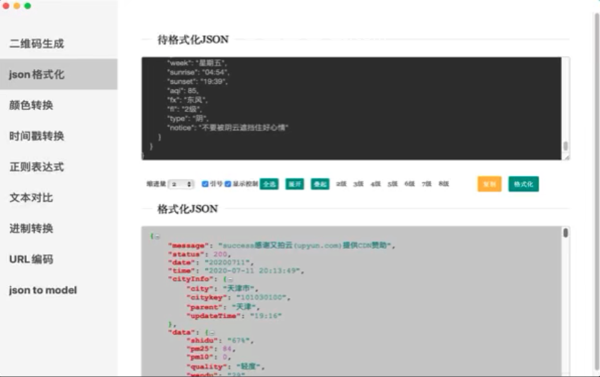
Task: Click the "date" value 20200711
Action: (228, 263)
